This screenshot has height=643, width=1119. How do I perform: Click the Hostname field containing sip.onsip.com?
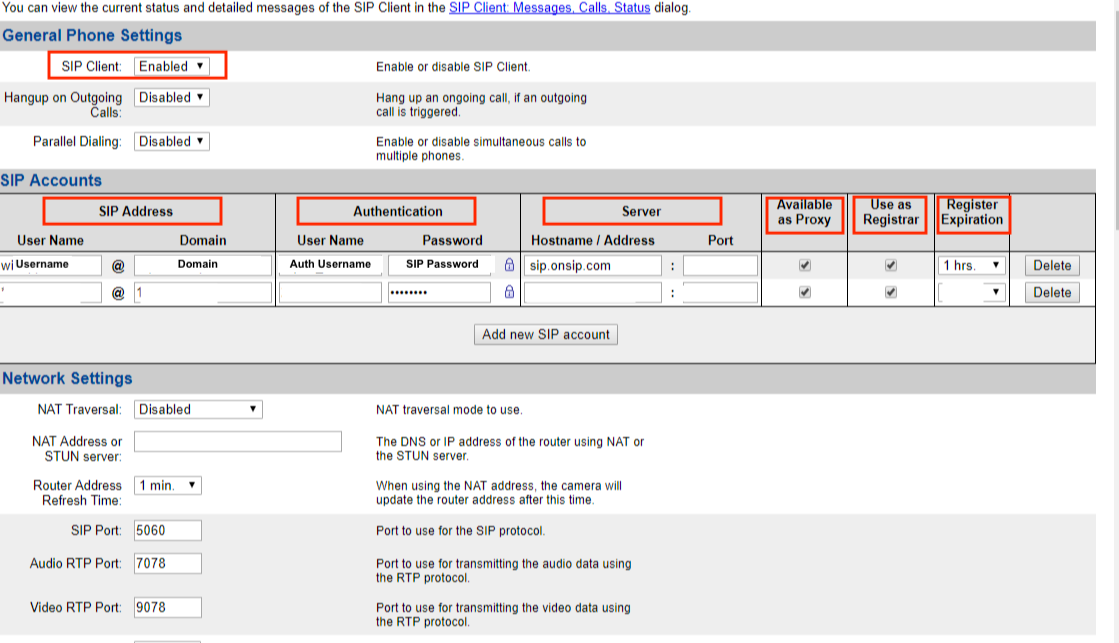(593, 265)
